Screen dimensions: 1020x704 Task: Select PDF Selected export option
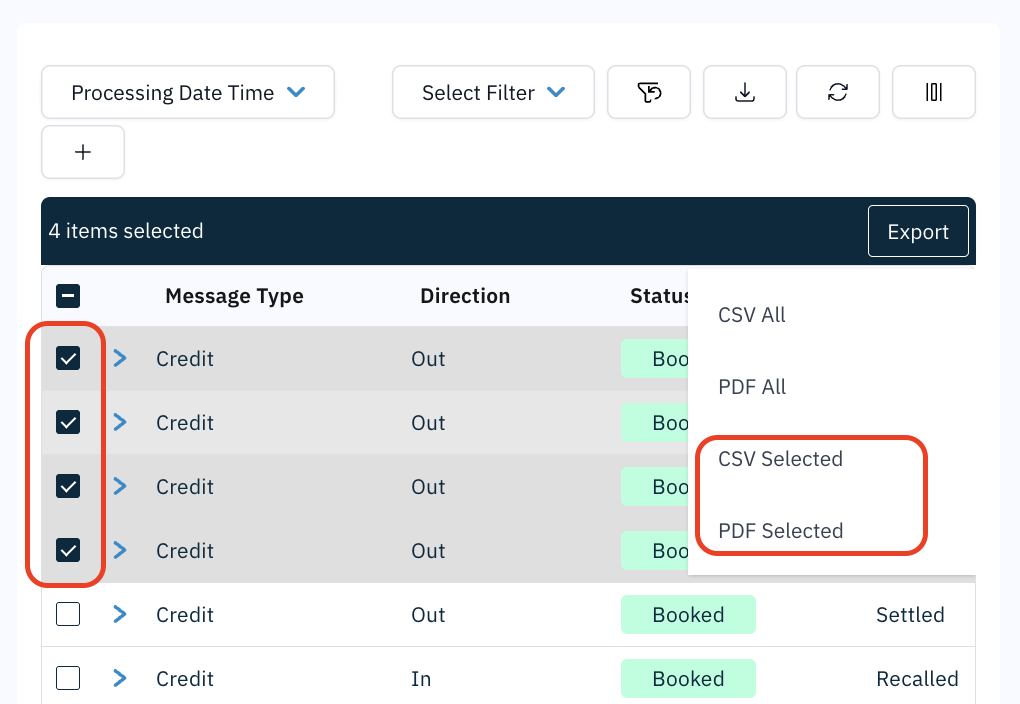[780, 531]
